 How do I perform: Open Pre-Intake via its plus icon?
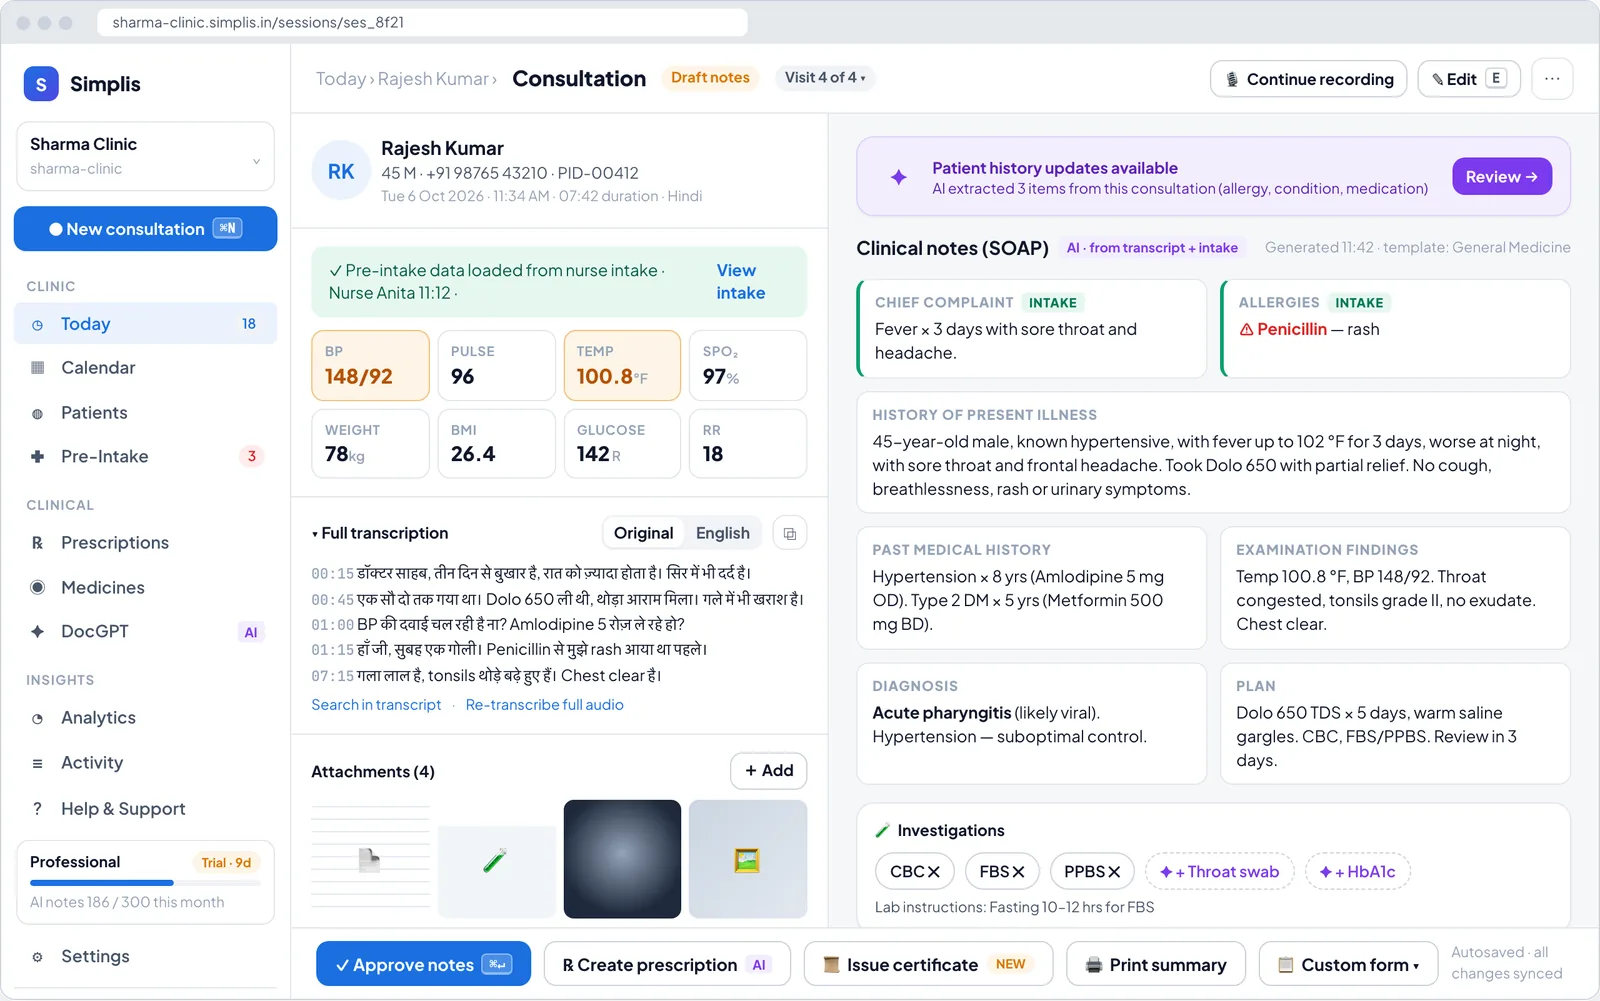coord(37,457)
